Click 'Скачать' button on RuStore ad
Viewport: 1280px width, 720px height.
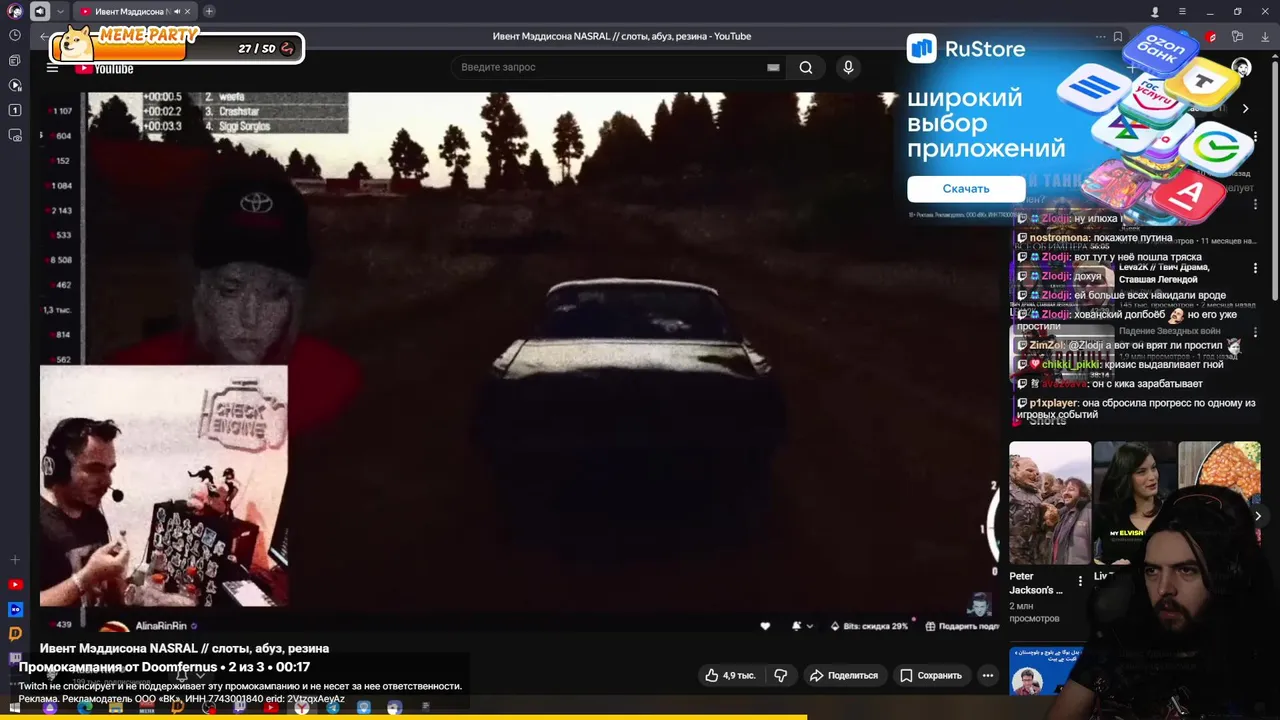[966, 188]
